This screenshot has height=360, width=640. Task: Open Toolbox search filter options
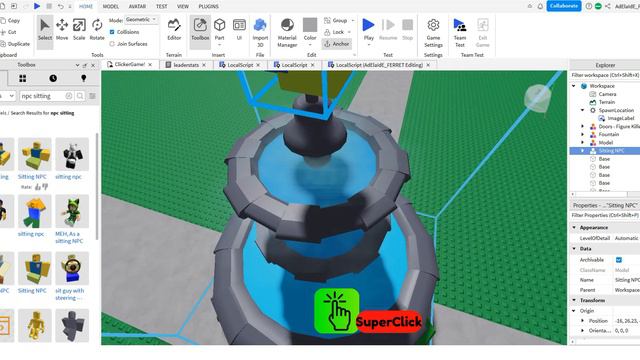93,96
